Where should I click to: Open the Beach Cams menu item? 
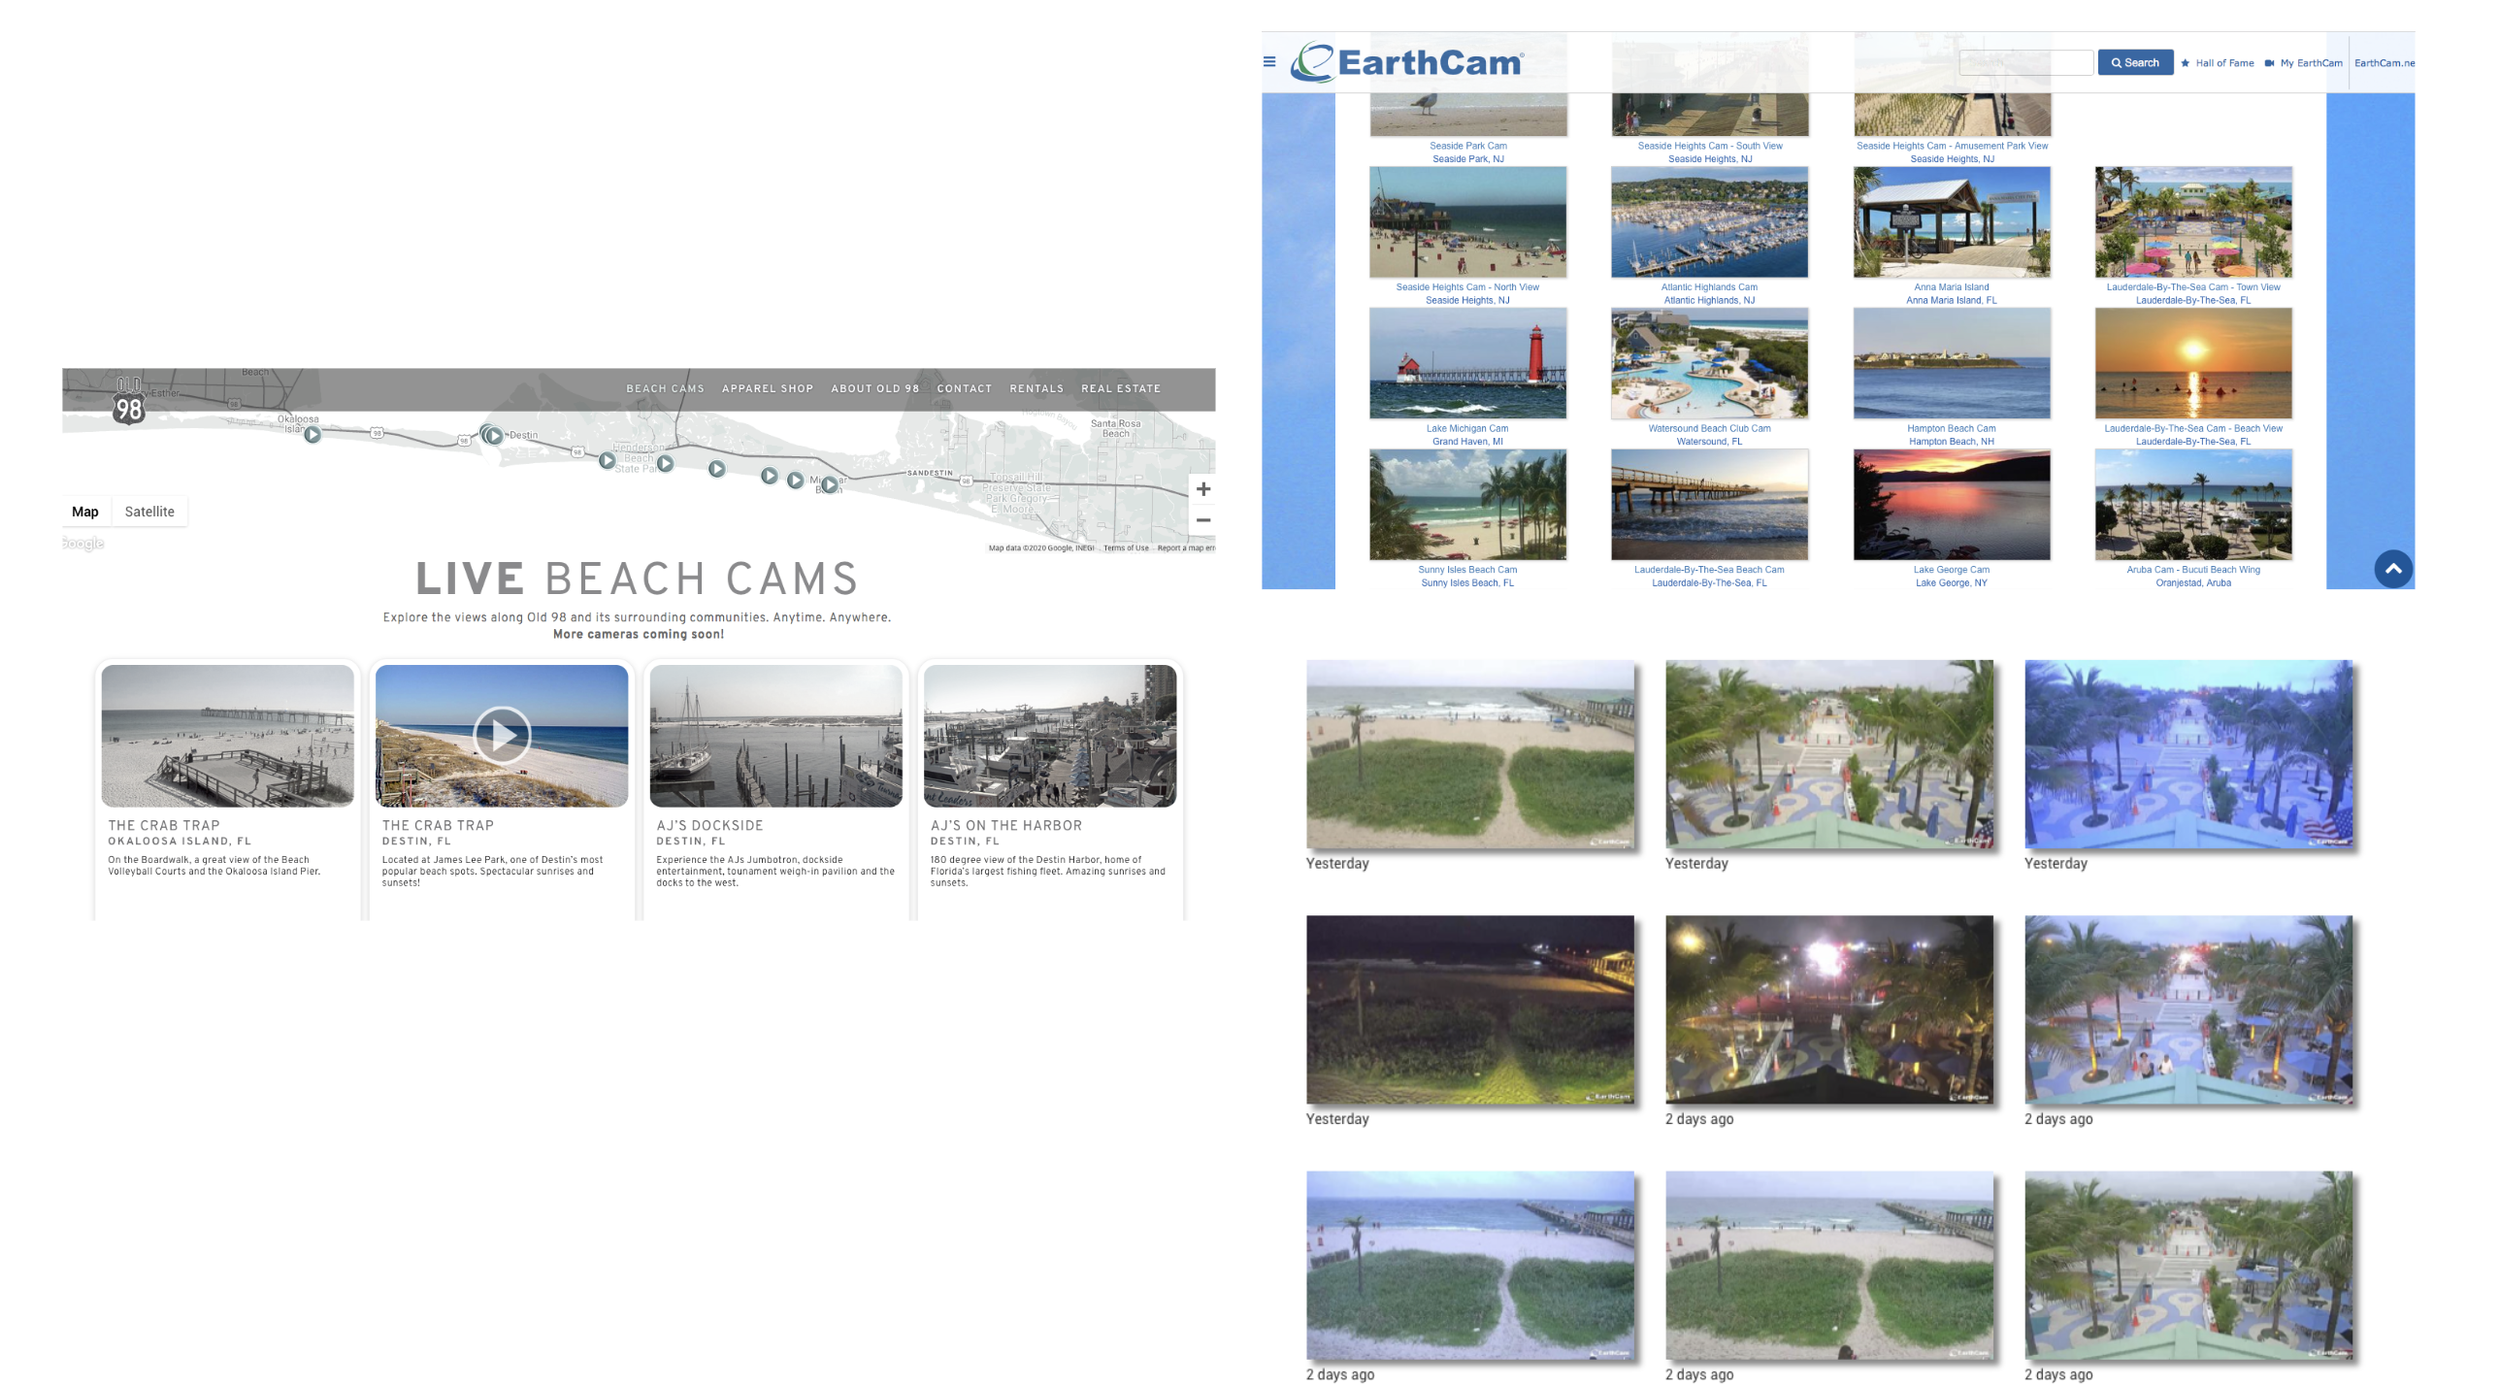tap(665, 388)
